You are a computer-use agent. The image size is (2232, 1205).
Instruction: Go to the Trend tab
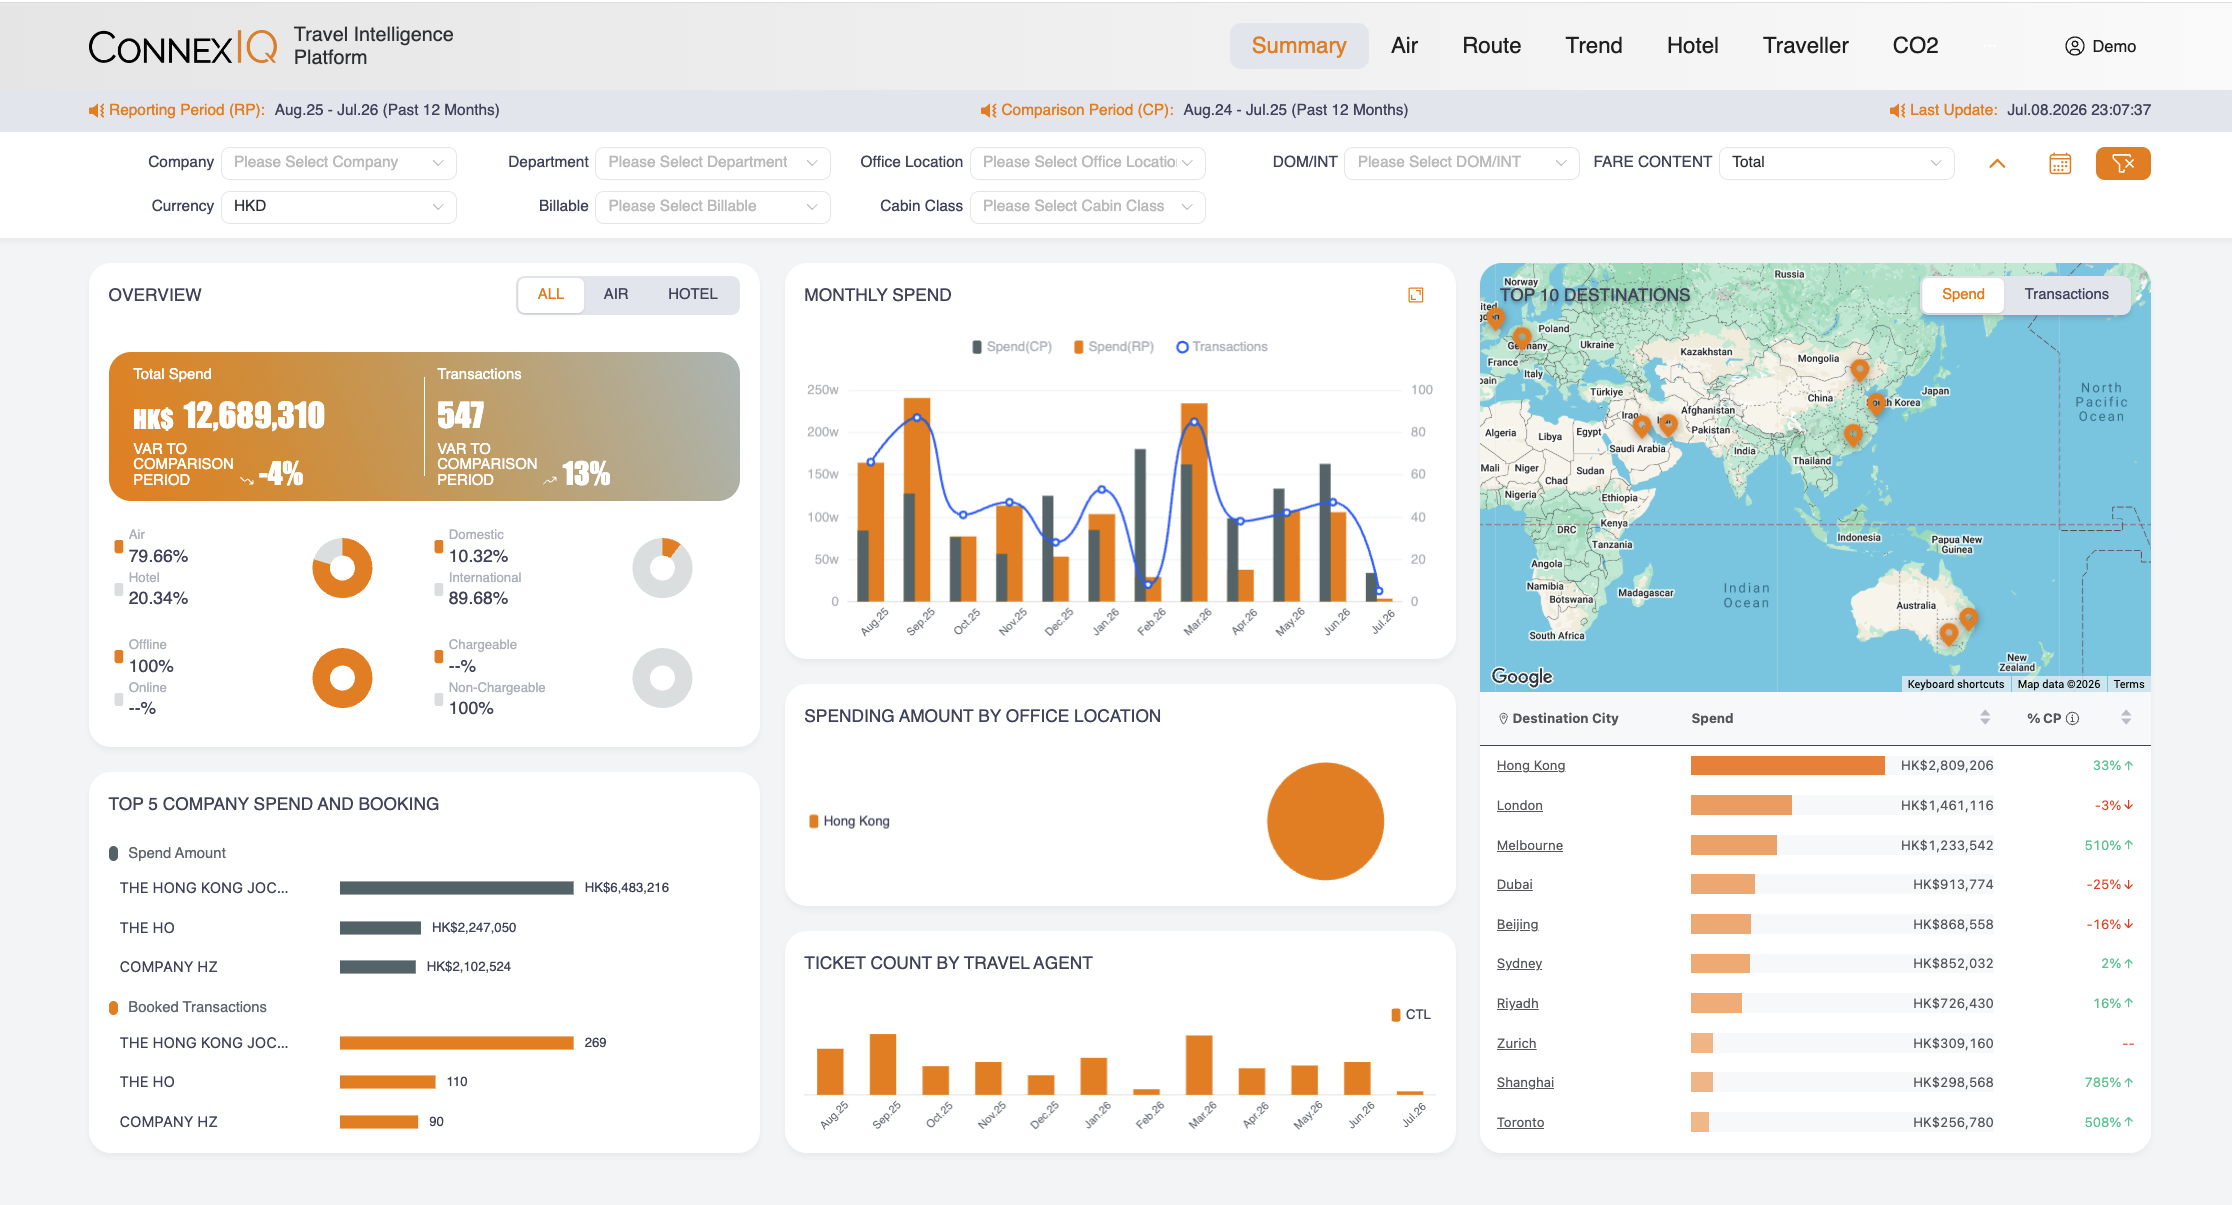[x=1594, y=46]
